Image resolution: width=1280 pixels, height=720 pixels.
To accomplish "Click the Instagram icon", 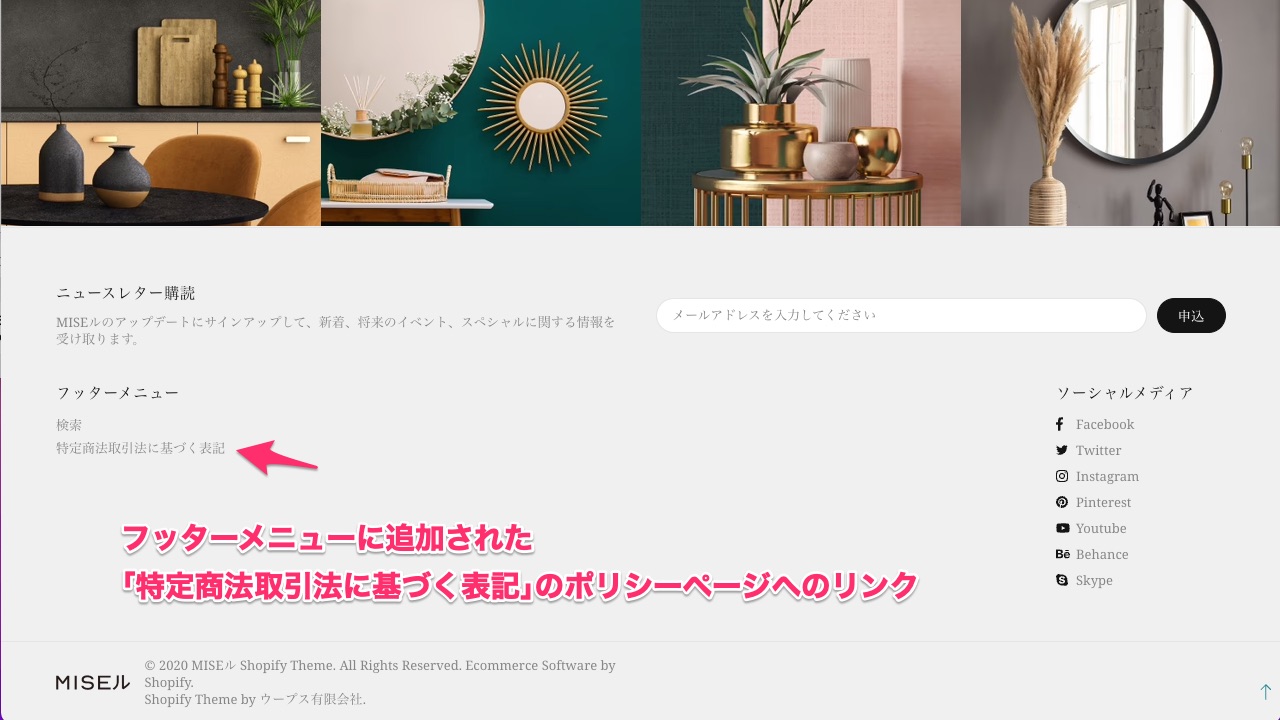I will point(1062,476).
